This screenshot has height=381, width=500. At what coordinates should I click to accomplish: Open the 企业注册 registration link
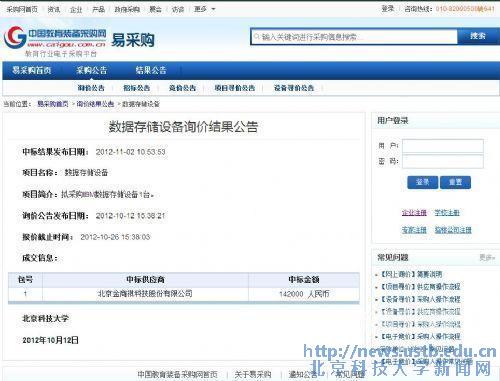(414, 213)
